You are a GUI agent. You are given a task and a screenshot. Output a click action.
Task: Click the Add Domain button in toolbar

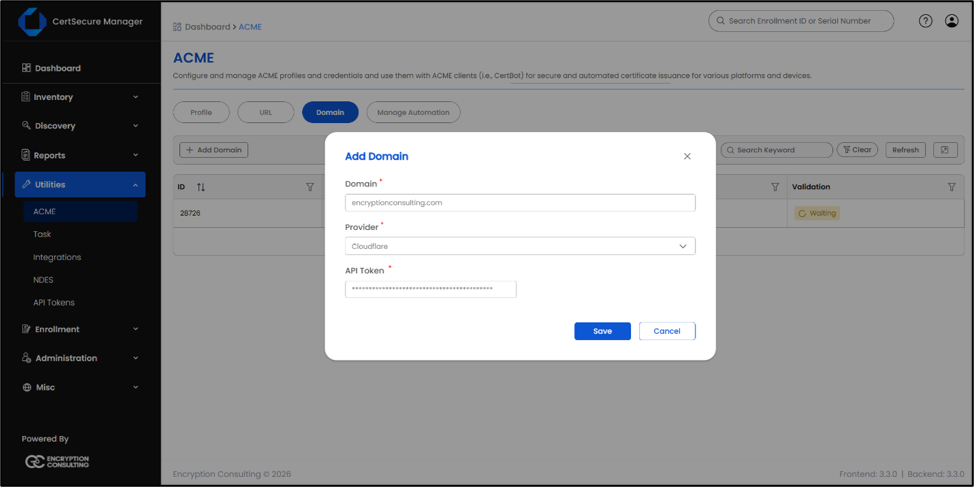214,150
